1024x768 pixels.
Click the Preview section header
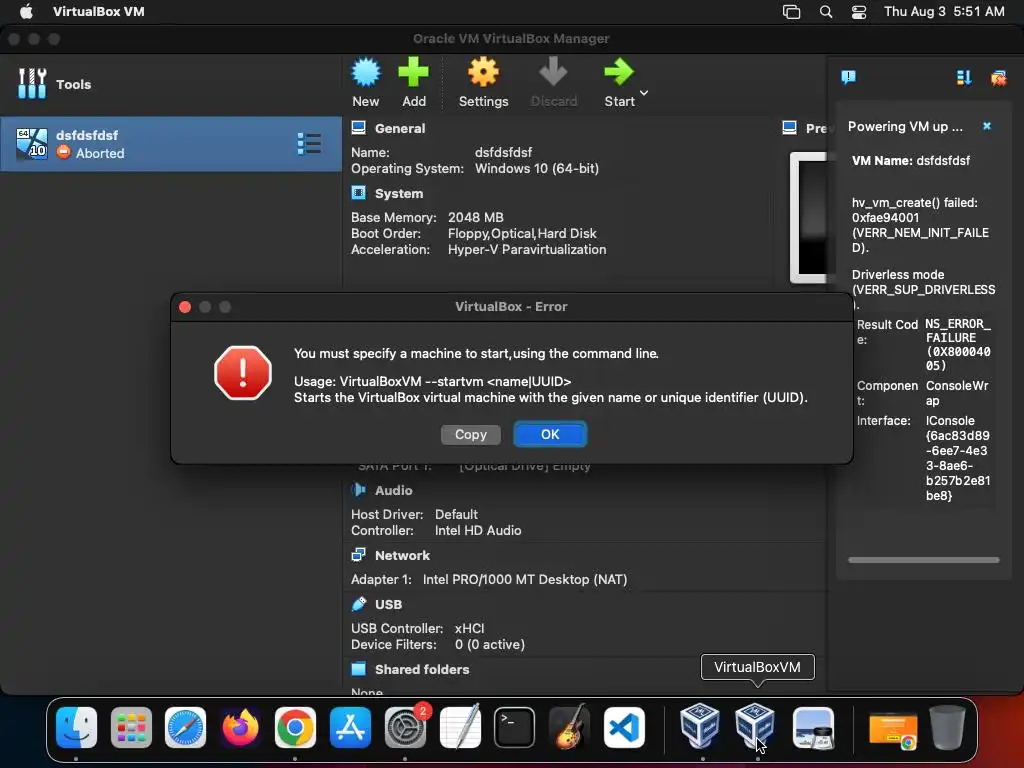tap(816, 129)
